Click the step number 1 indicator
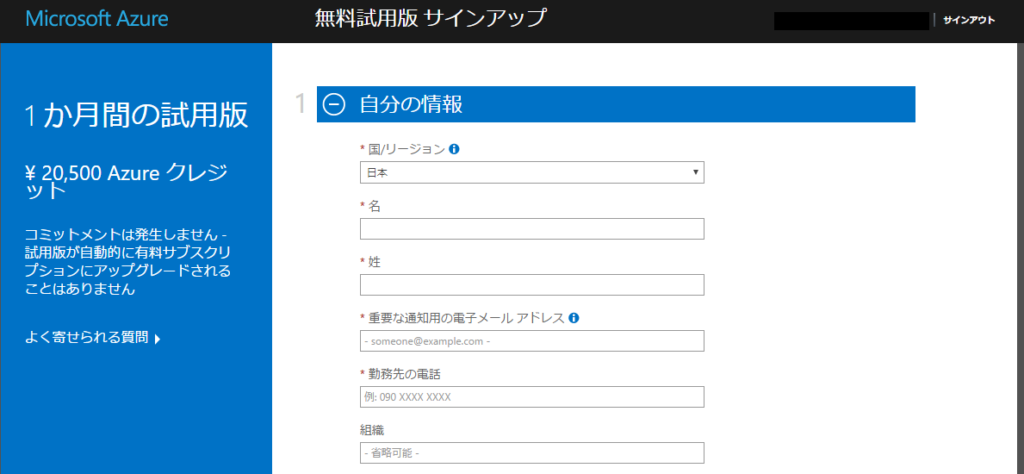 tap(301, 104)
